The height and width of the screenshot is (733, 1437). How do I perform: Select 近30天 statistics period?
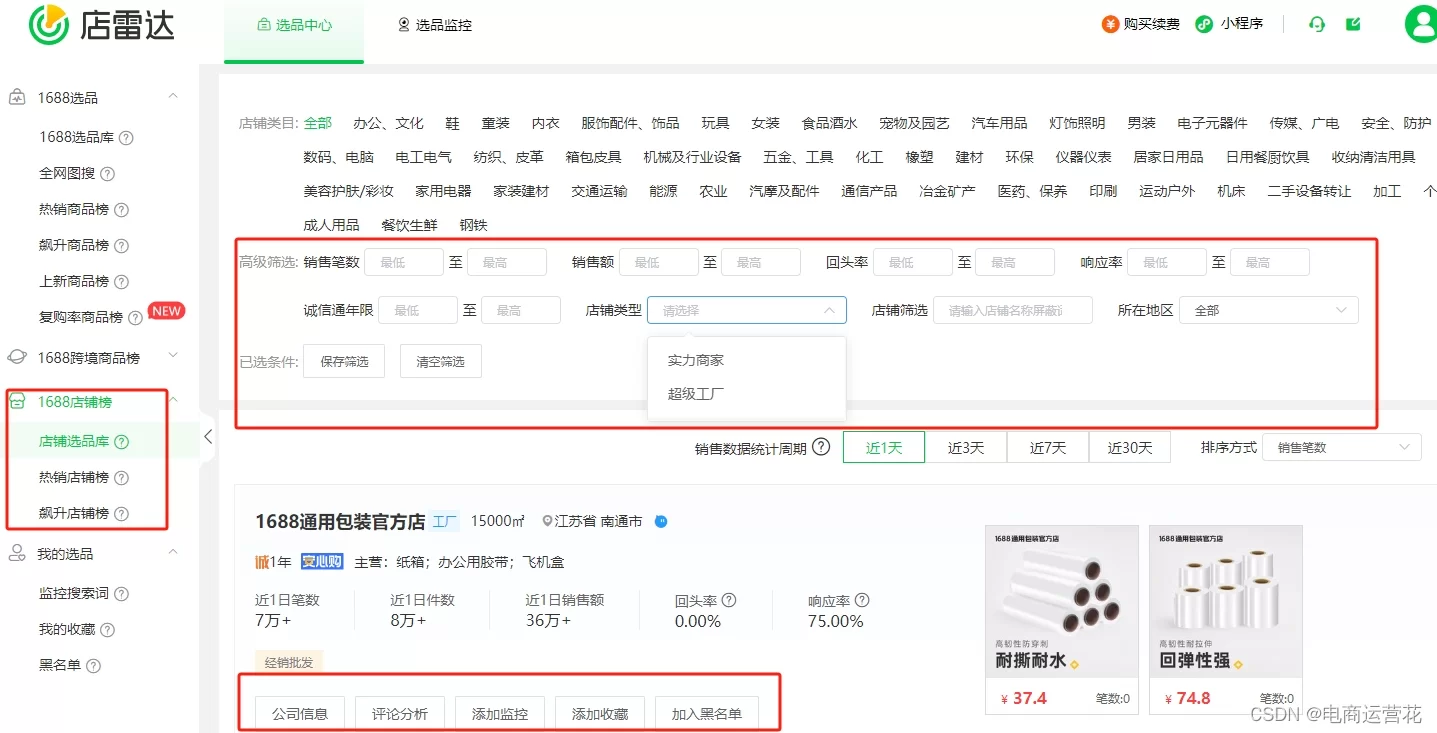[x=1129, y=448]
